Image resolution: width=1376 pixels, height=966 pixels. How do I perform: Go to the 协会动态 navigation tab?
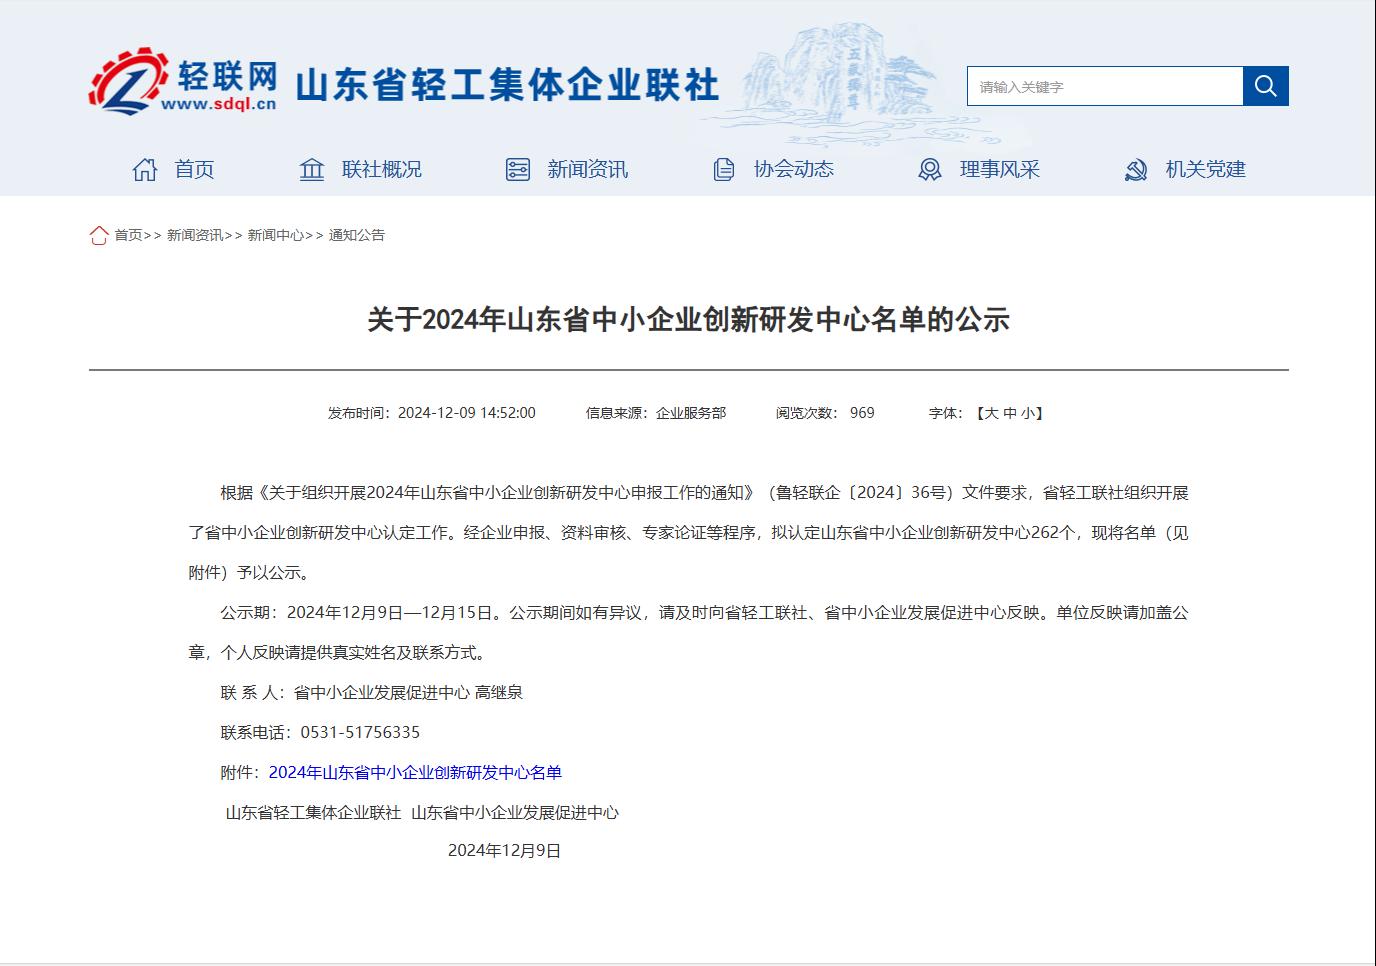pyautogui.click(x=793, y=170)
